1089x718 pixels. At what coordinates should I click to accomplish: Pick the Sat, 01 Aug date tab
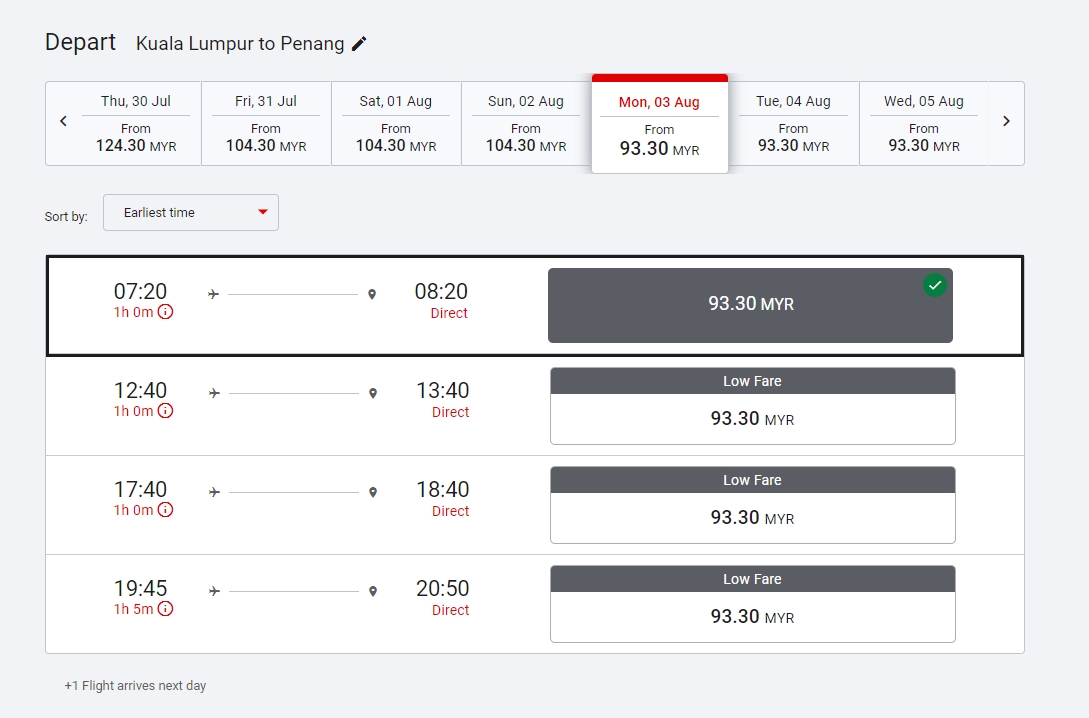pos(396,124)
